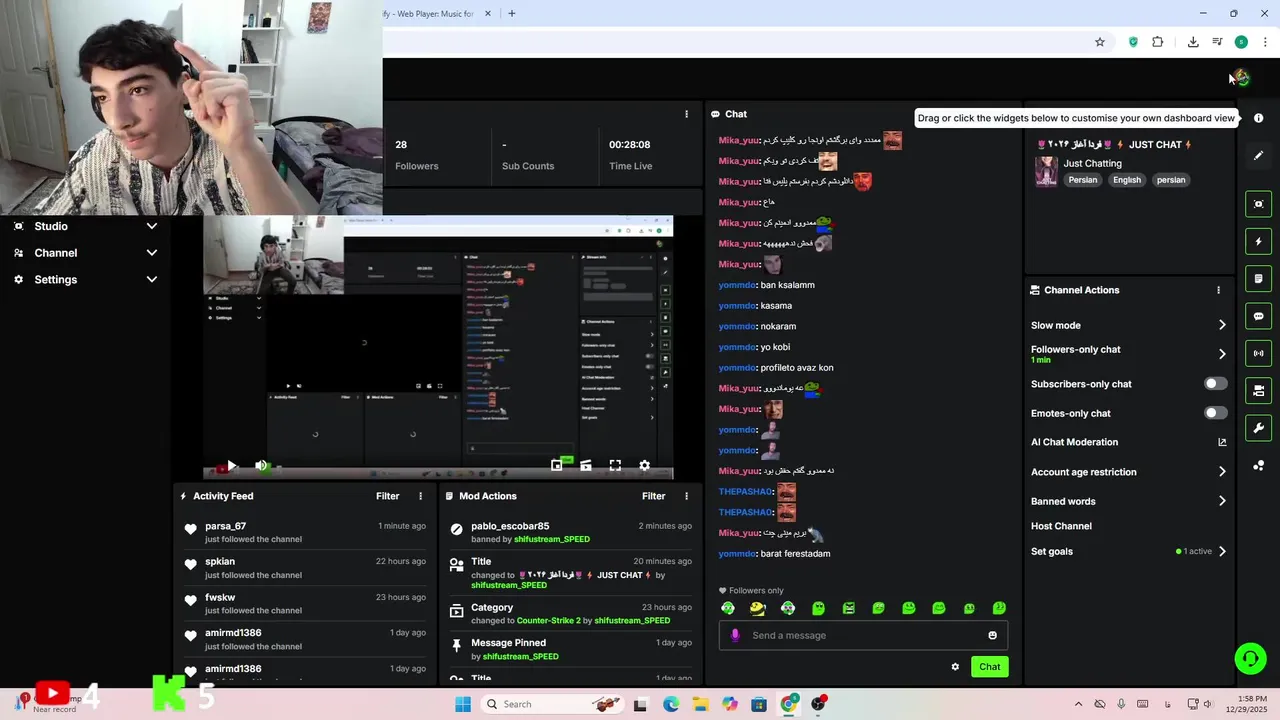Expand the Studio sidebar section
Viewport: 1280px width, 720px height.
coord(85,226)
